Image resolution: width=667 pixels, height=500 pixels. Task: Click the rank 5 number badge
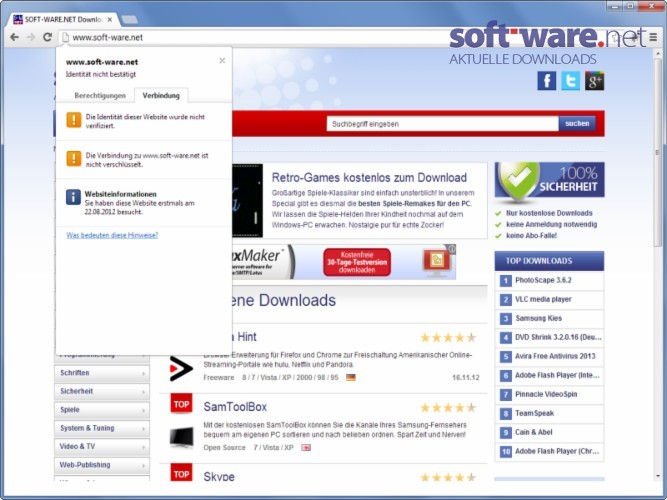pyautogui.click(x=505, y=357)
